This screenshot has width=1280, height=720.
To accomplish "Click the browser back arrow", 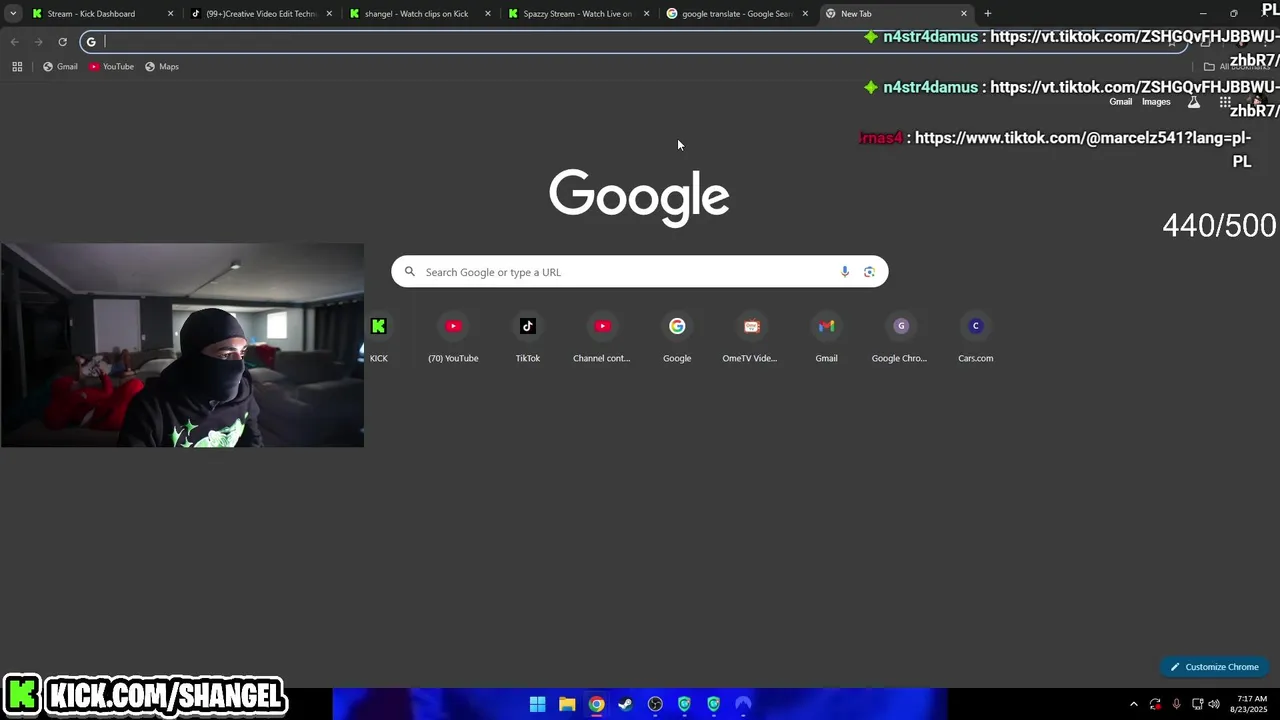I will [x=14, y=42].
